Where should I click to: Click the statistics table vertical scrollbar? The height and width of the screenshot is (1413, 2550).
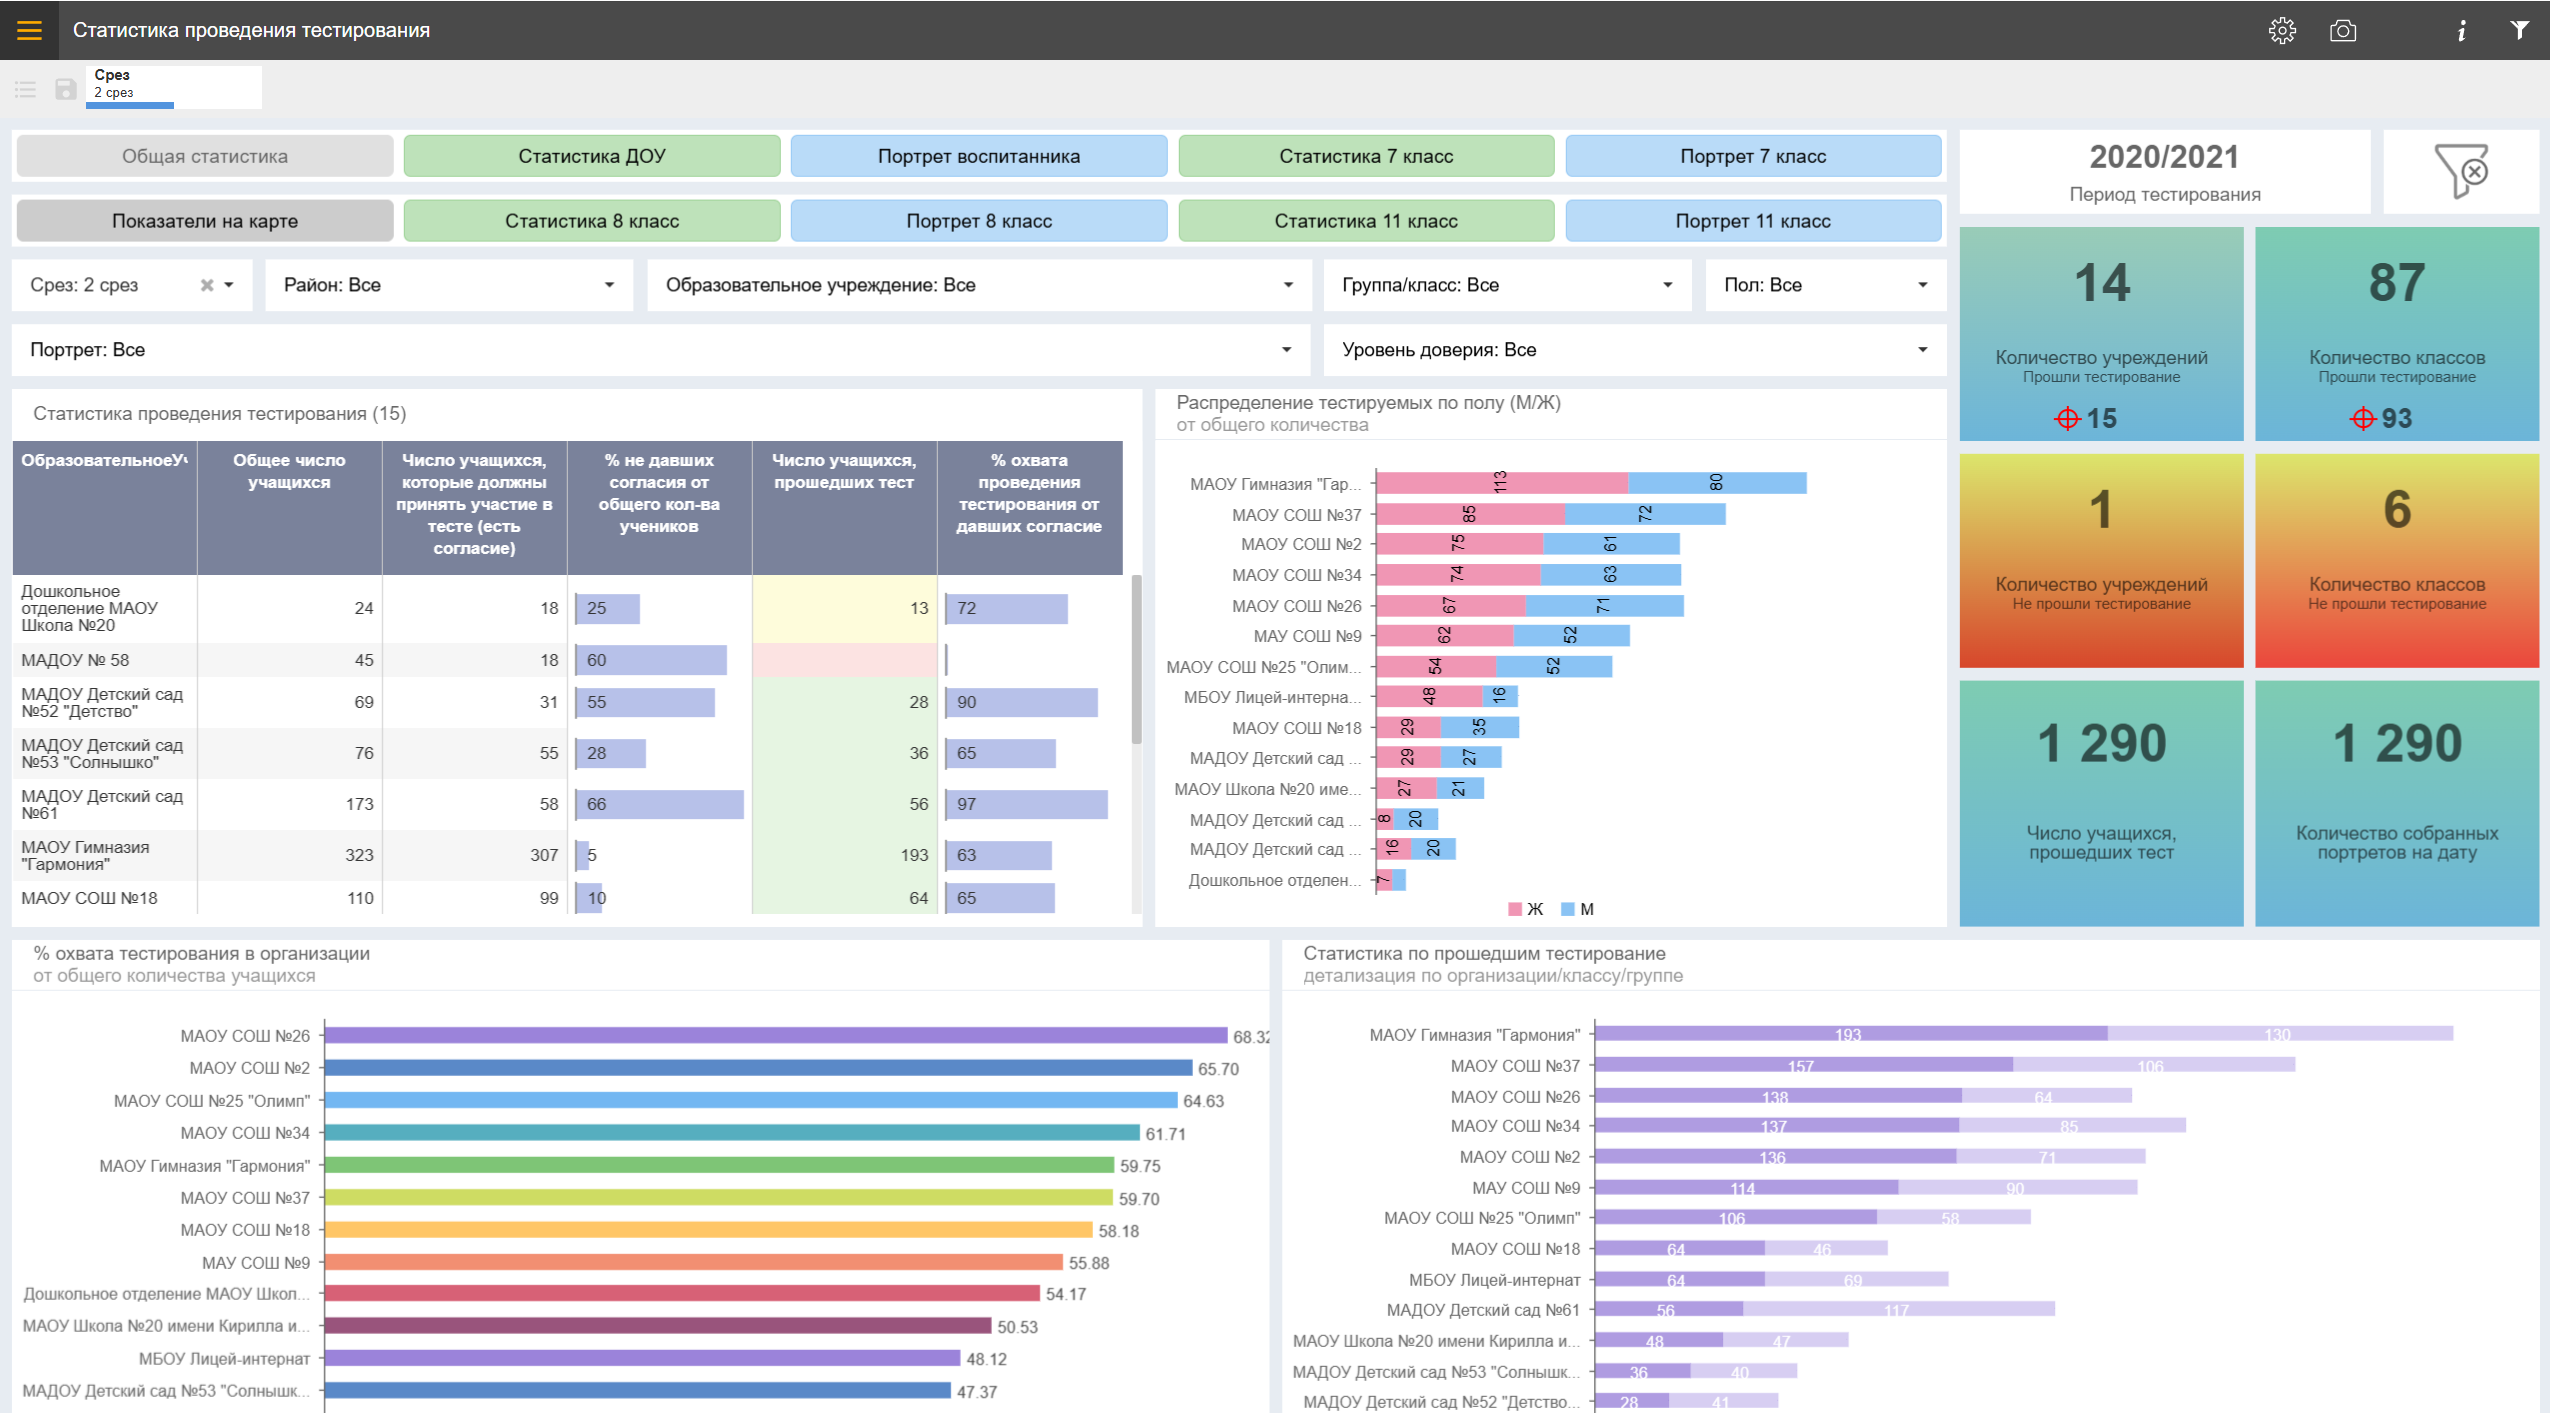pos(1136,660)
